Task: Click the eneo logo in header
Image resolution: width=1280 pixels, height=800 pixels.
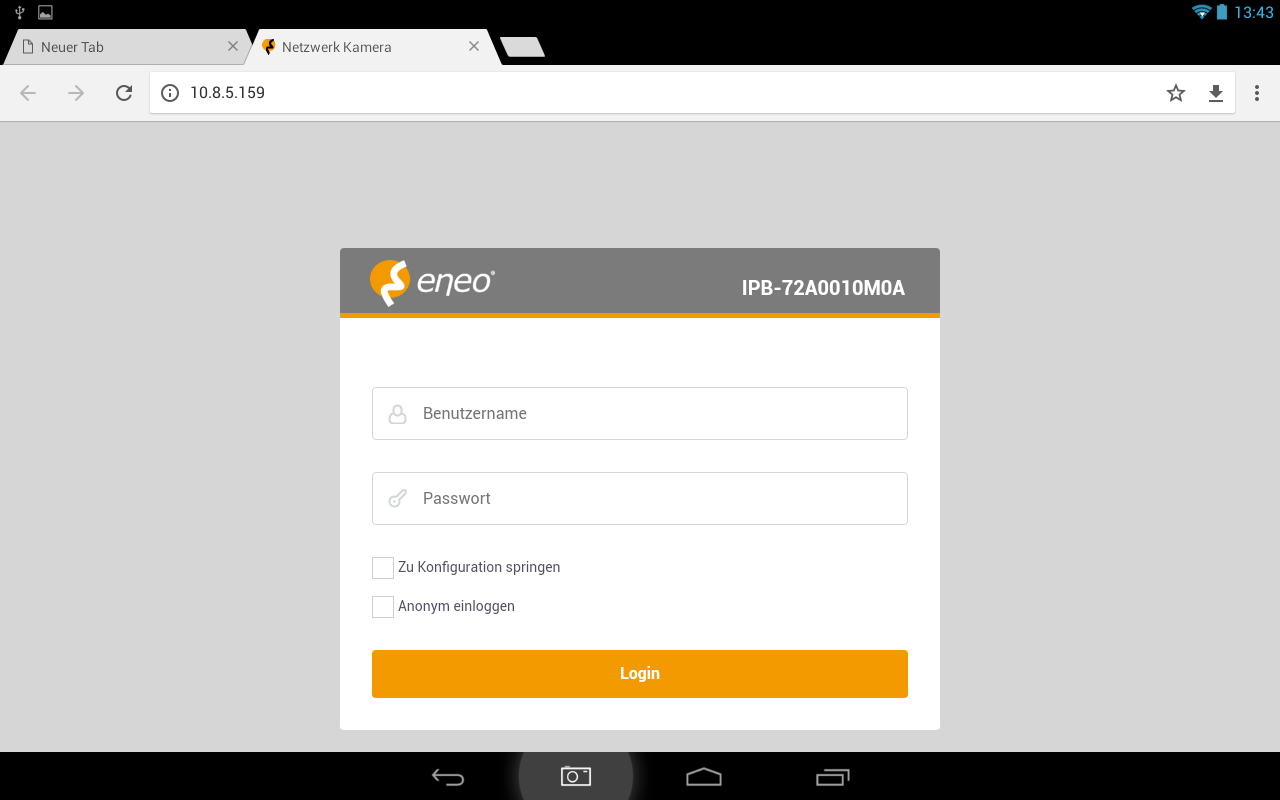Action: point(432,283)
